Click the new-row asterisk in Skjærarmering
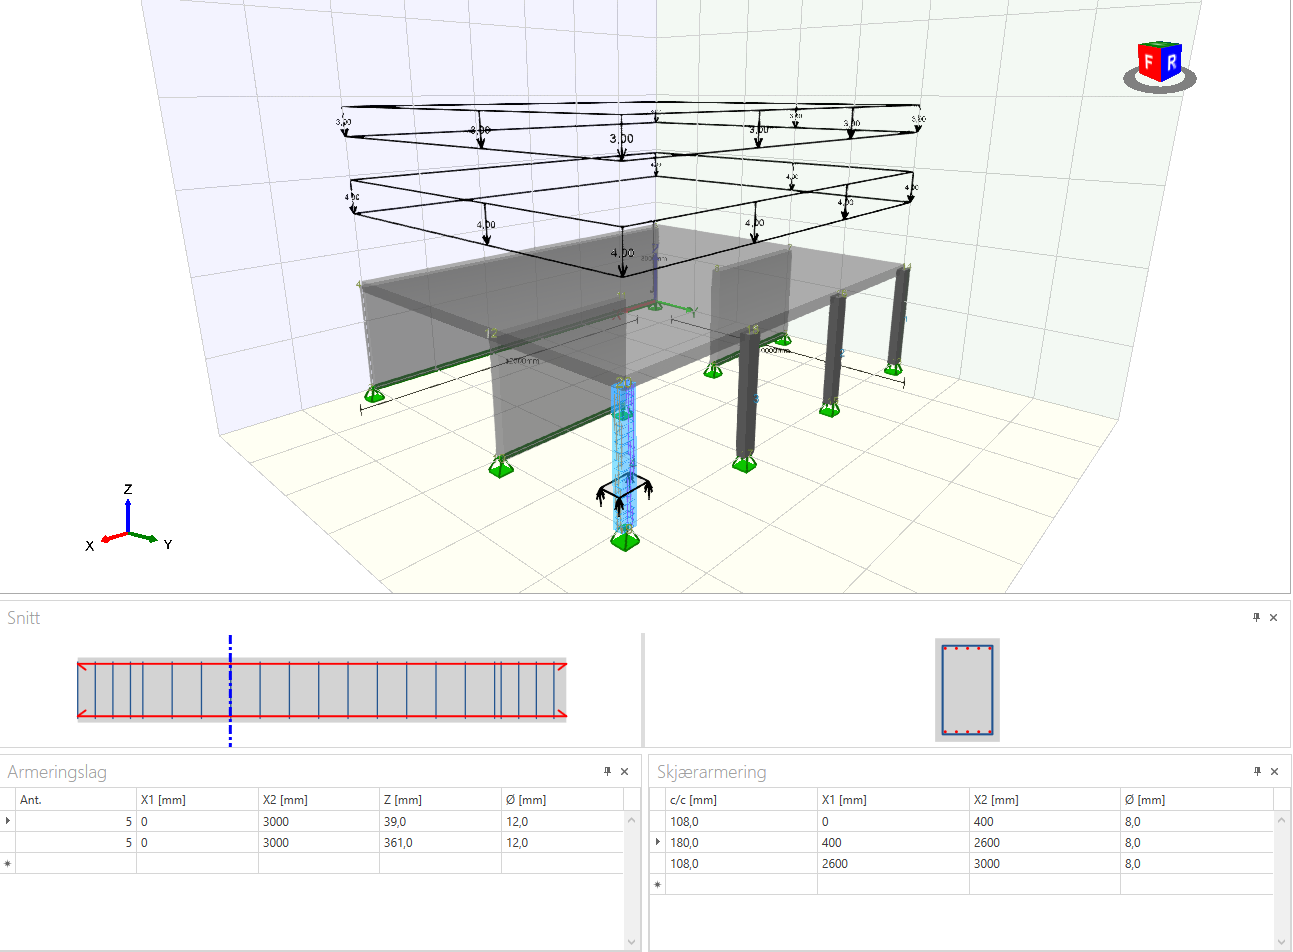This screenshot has width=1293, height=952. point(657,884)
